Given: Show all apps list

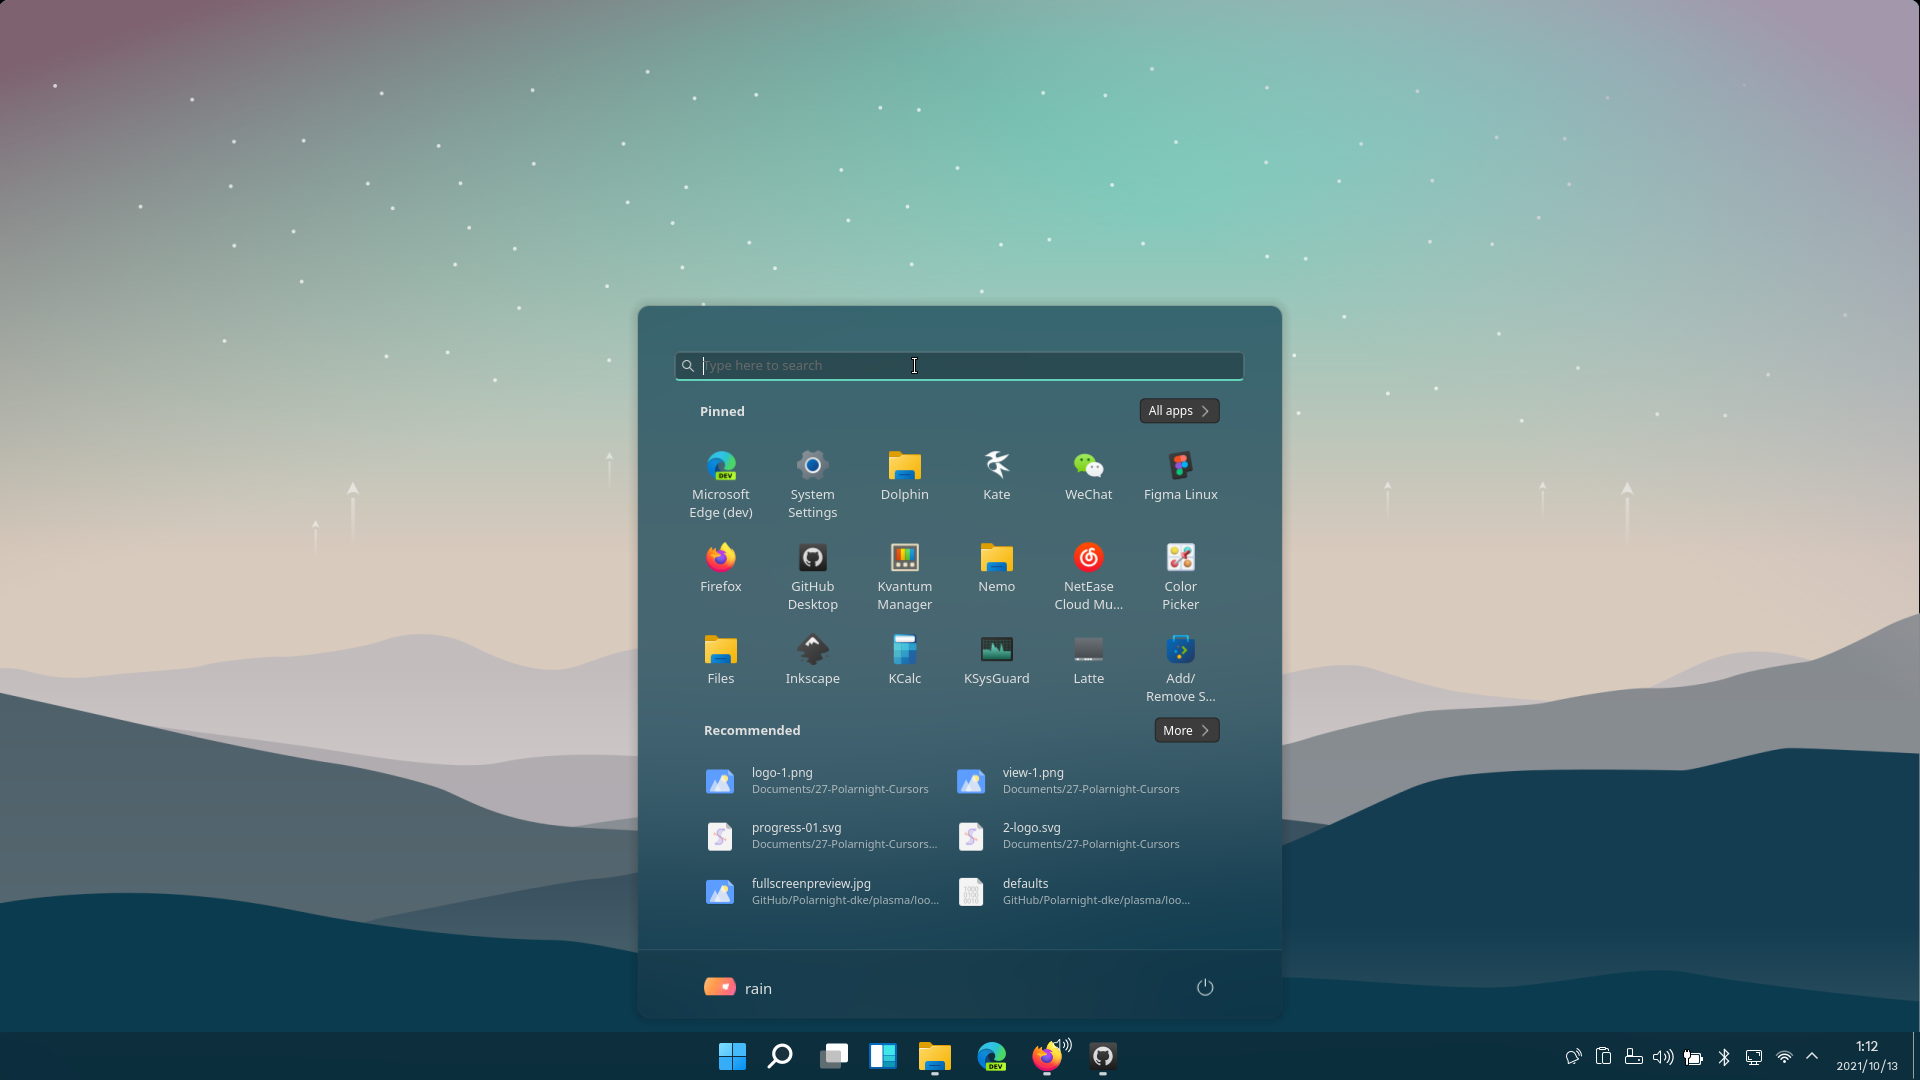Looking at the screenshot, I should pos(1179,411).
